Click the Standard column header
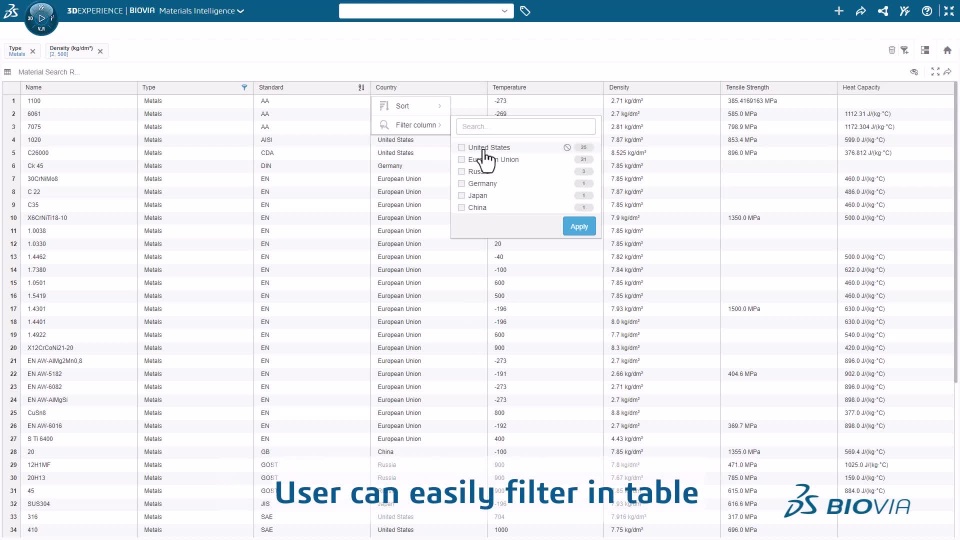This screenshot has width=960, height=540. (312, 88)
